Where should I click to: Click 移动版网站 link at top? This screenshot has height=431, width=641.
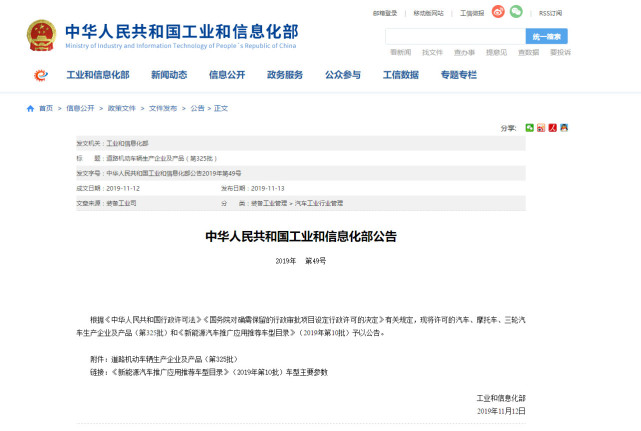point(428,13)
